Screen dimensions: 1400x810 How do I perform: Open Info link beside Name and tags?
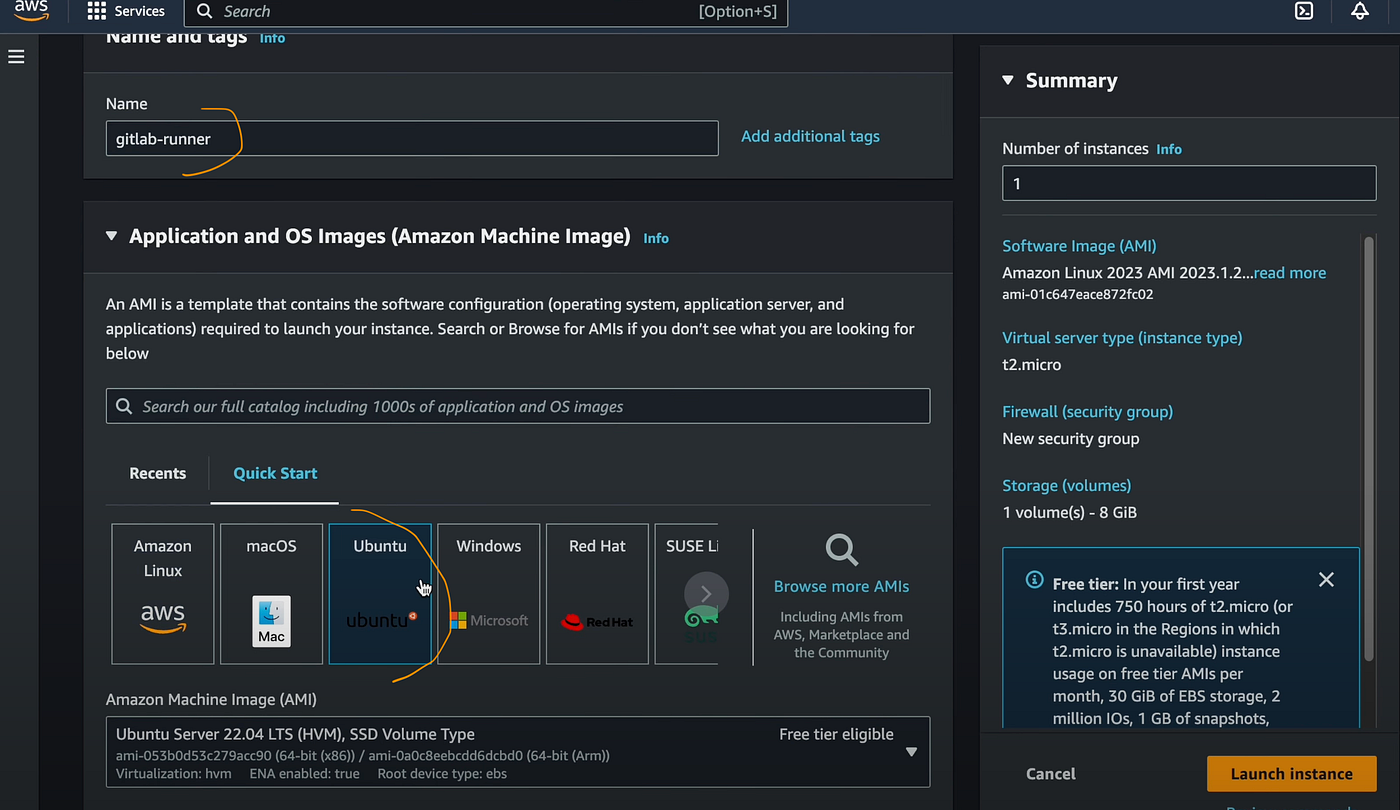(272, 37)
